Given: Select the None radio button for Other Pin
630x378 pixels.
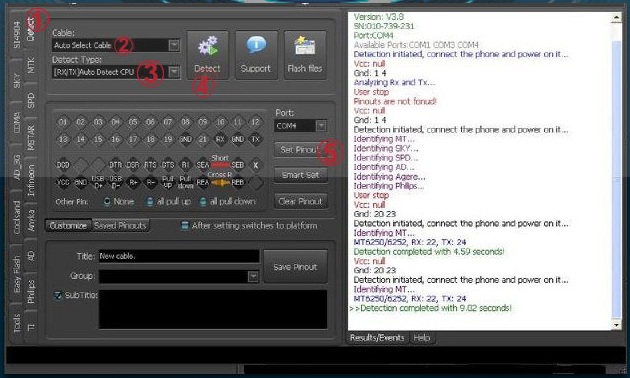Looking at the screenshot, I should pyautogui.click(x=107, y=201).
